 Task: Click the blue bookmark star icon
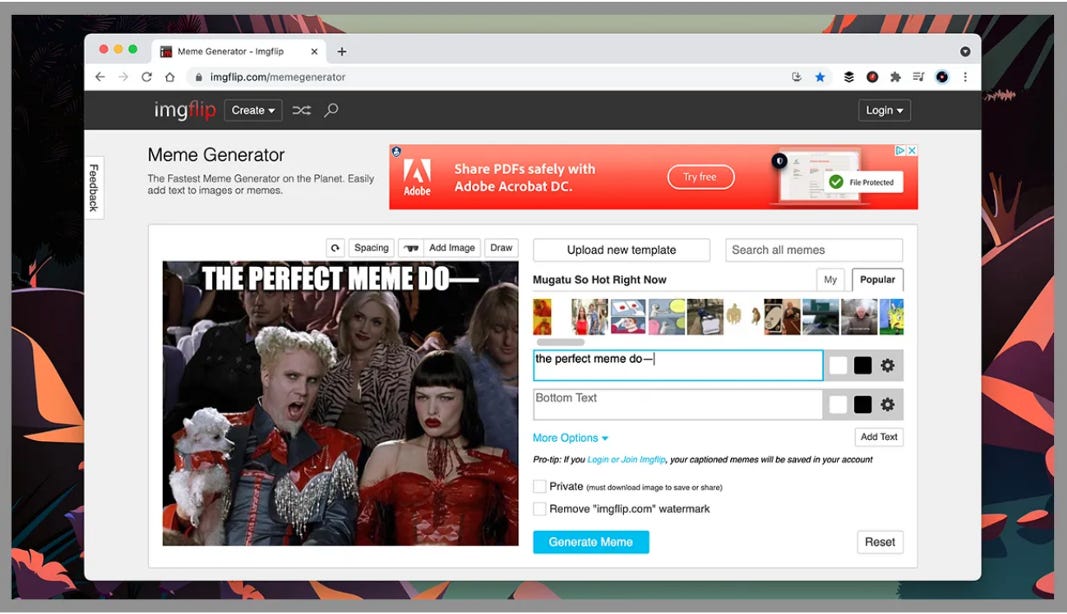[820, 77]
